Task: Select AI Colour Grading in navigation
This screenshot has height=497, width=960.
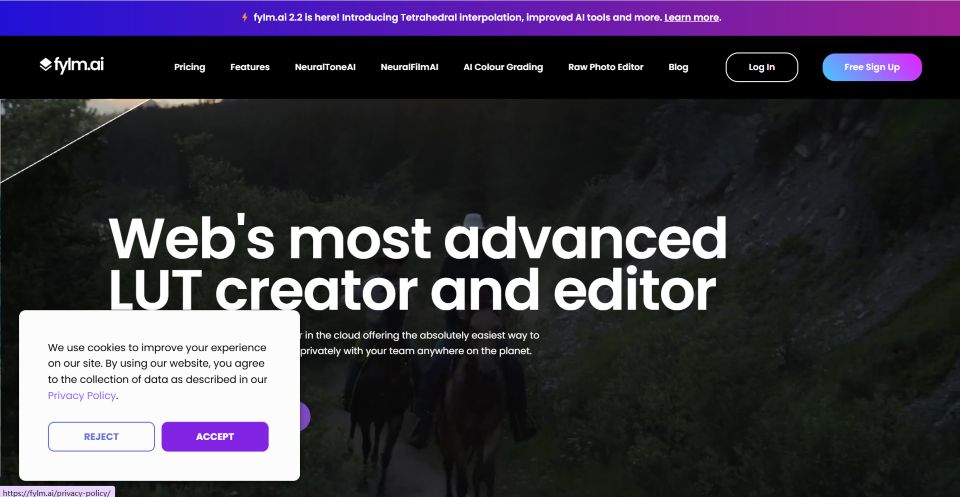Action: [503, 67]
